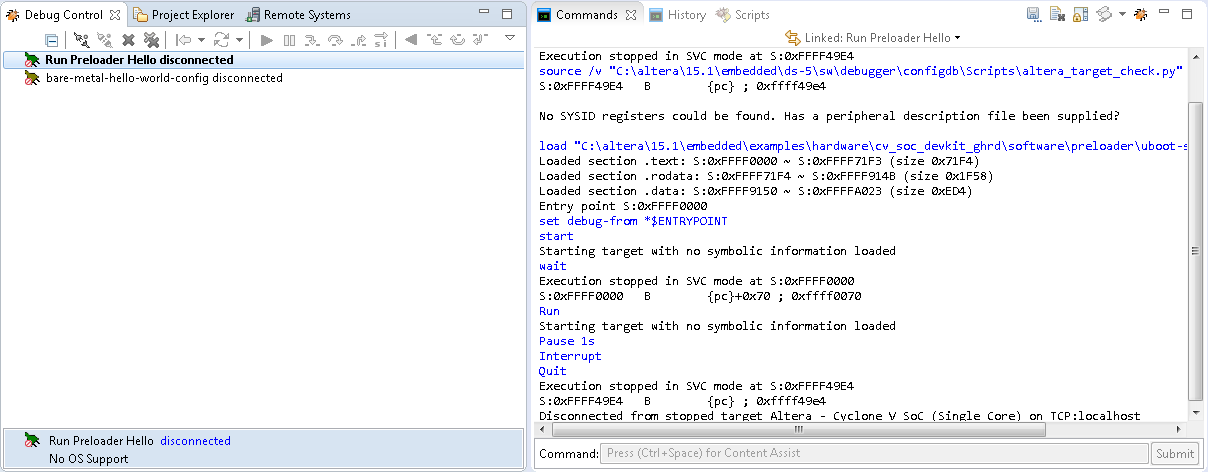1208x472 pixels.
Task: Click the Save console buffer icon
Action: coord(1033,15)
